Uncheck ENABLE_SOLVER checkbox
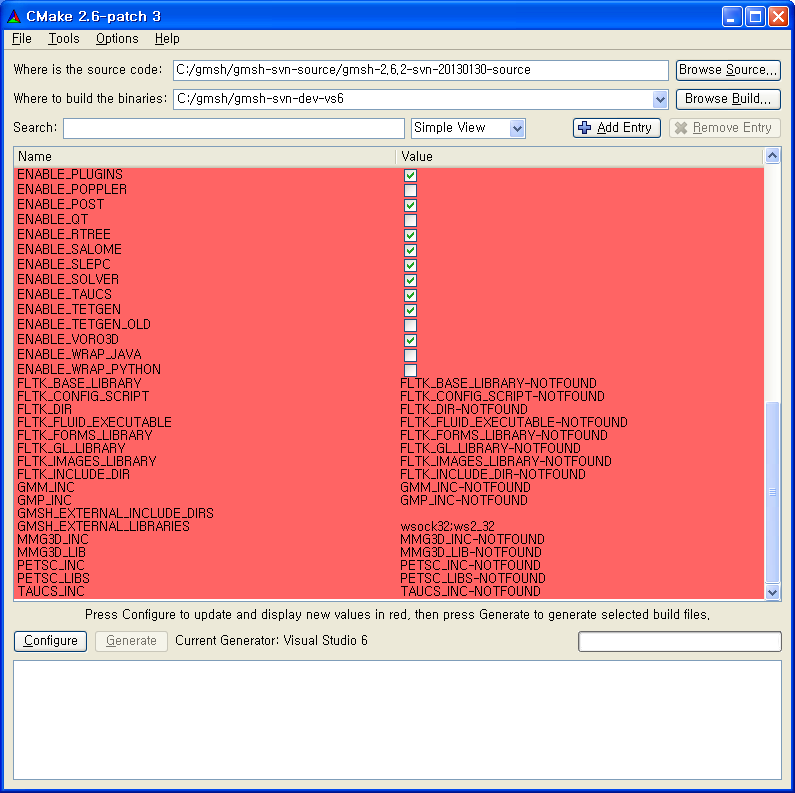This screenshot has width=795, height=793. point(410,280)
